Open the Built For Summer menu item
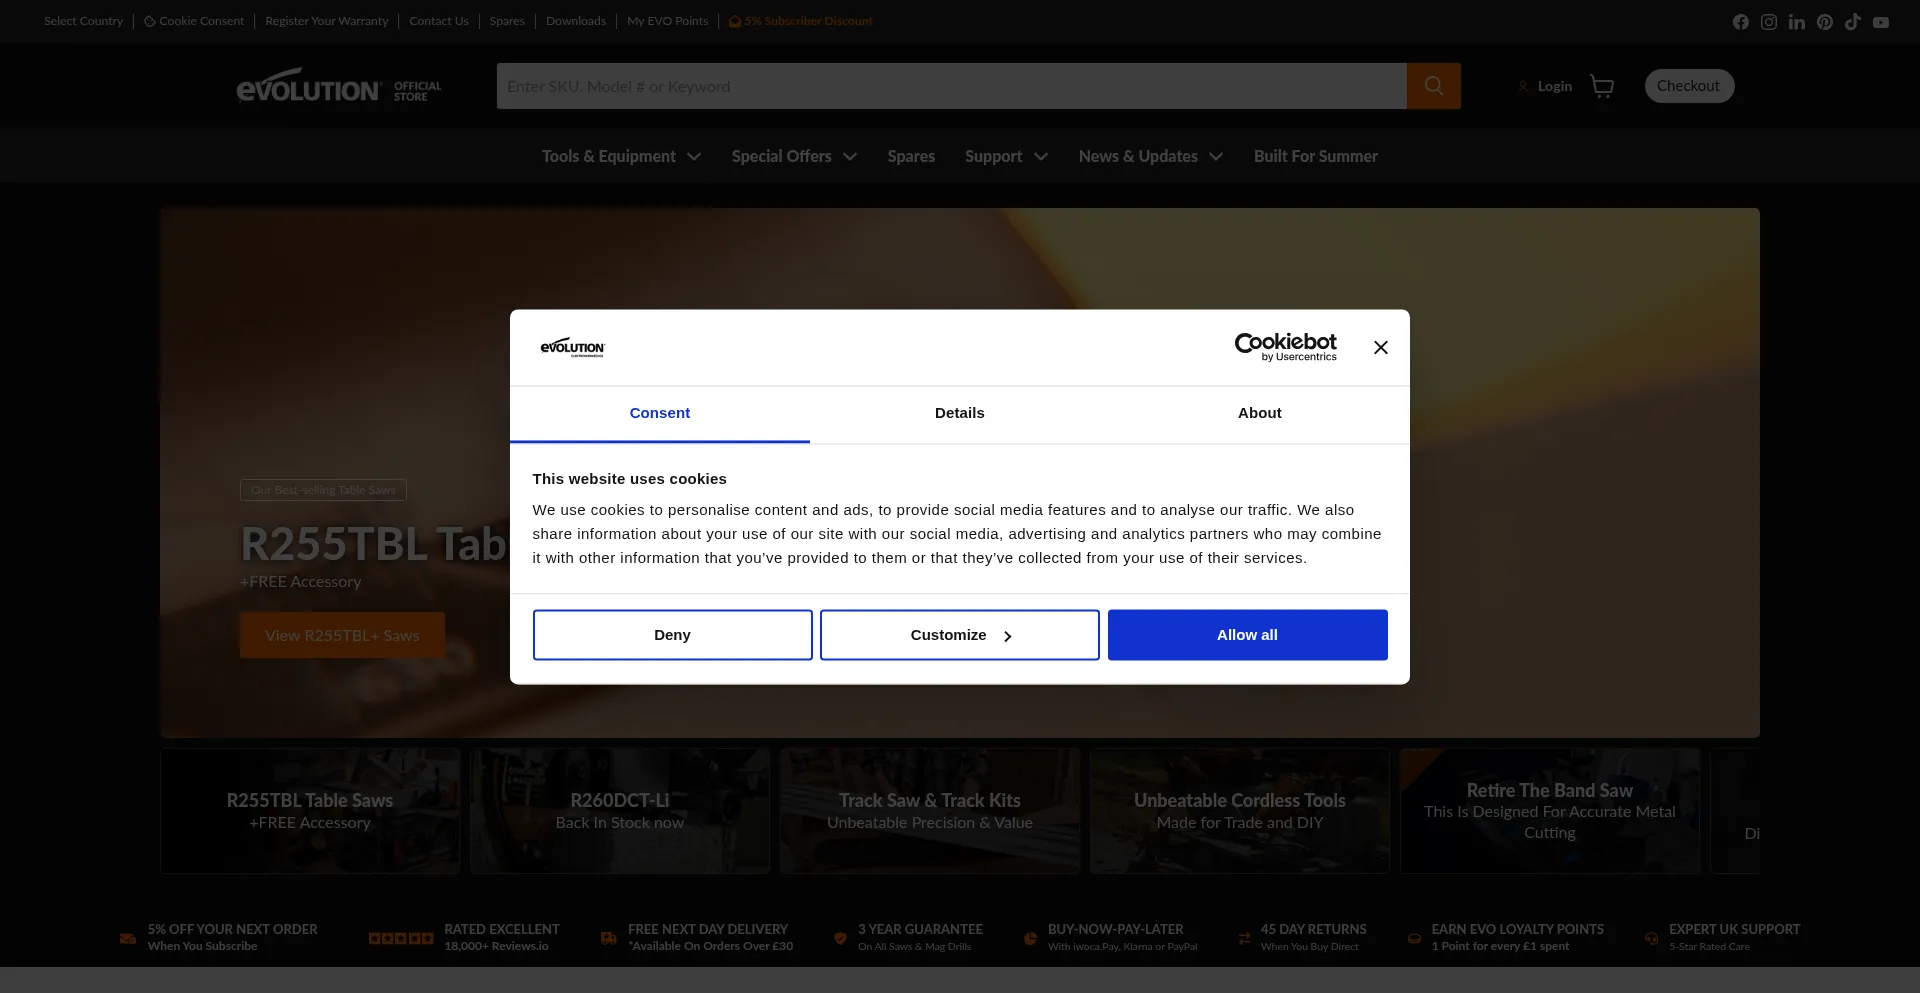 pyautogui.click(x=1316, y=156)
